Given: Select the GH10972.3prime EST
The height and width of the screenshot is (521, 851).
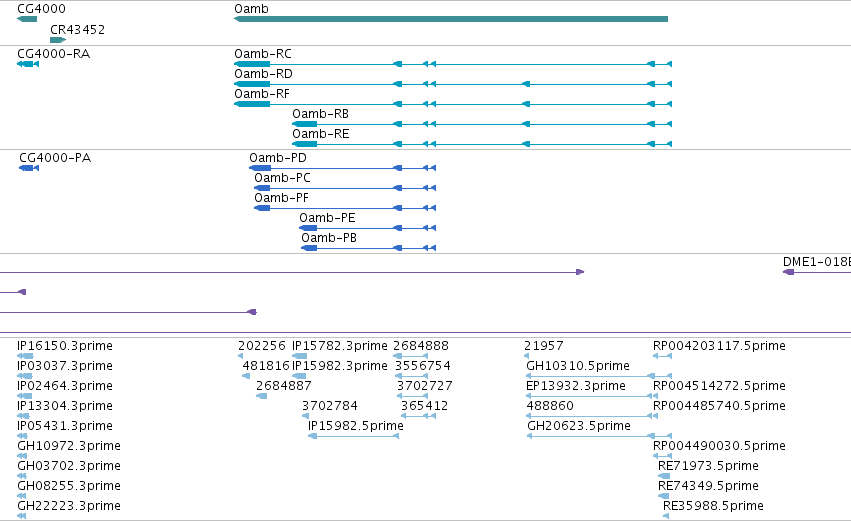Looking at the screenshot, I should point(69,446).
